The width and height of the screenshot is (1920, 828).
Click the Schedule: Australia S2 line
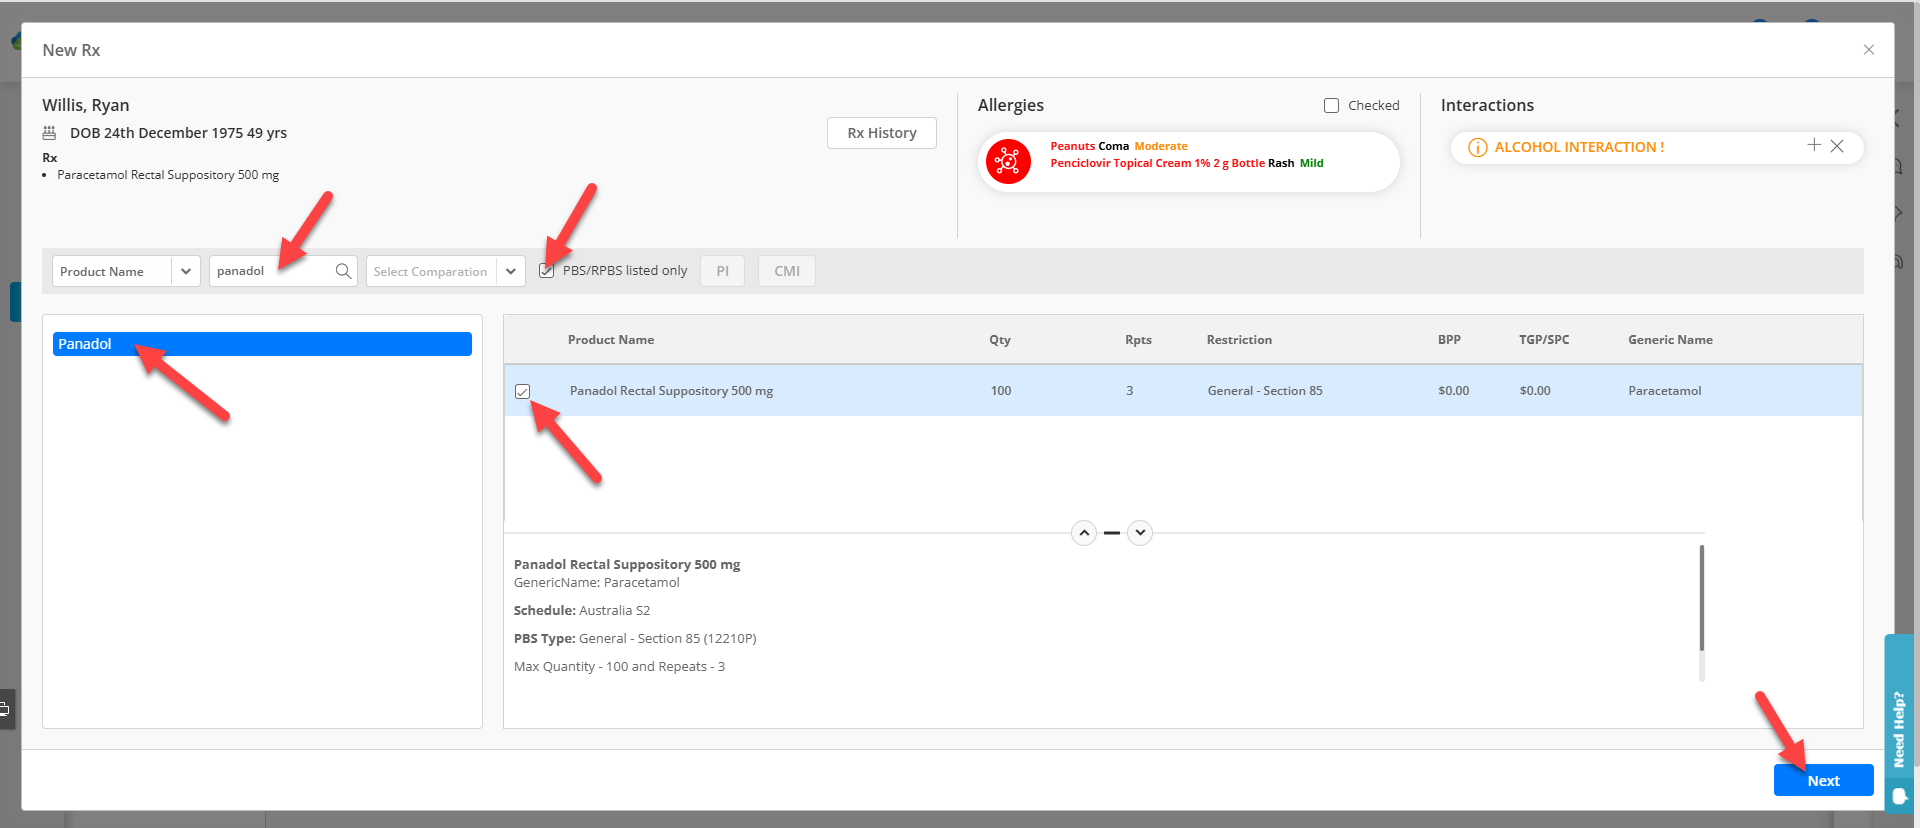click(582, 611)
